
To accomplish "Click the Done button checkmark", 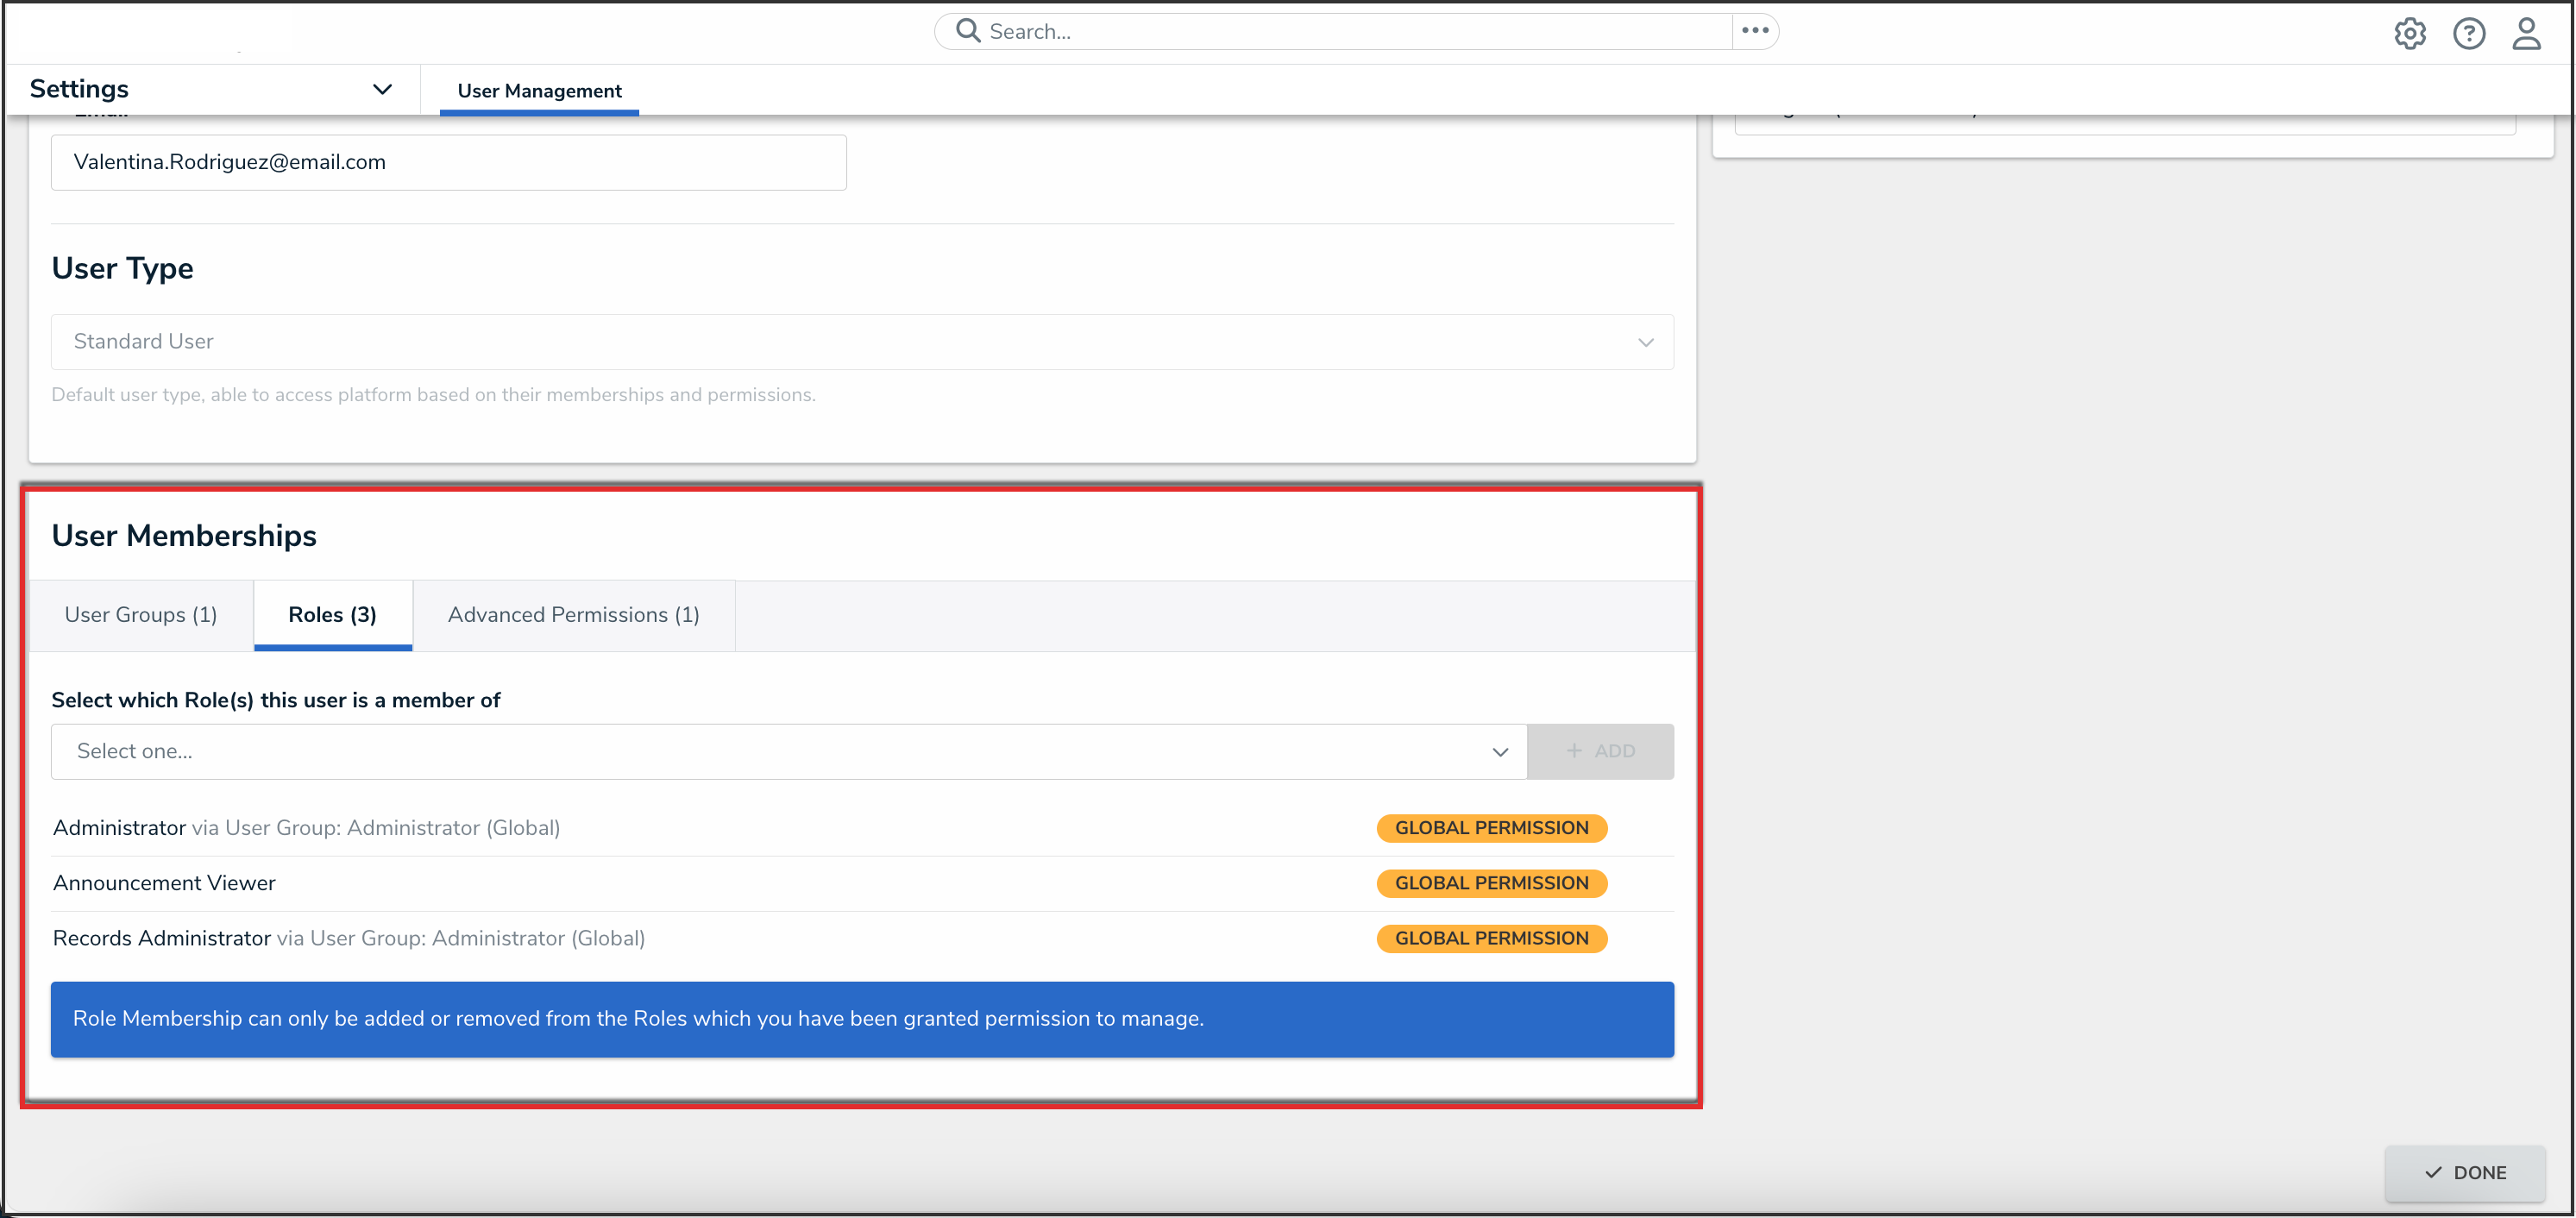I will [x=2433, y=1172].
